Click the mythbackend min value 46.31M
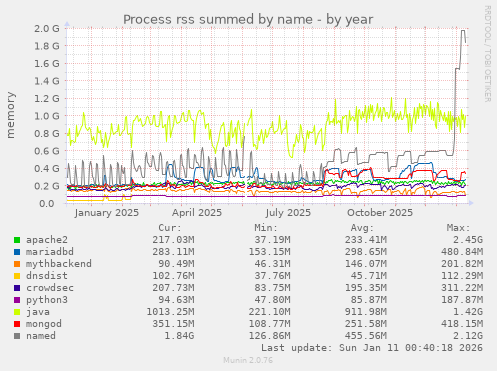The width and height of the screenshot is (497, 371). click(x=272, y=264)
